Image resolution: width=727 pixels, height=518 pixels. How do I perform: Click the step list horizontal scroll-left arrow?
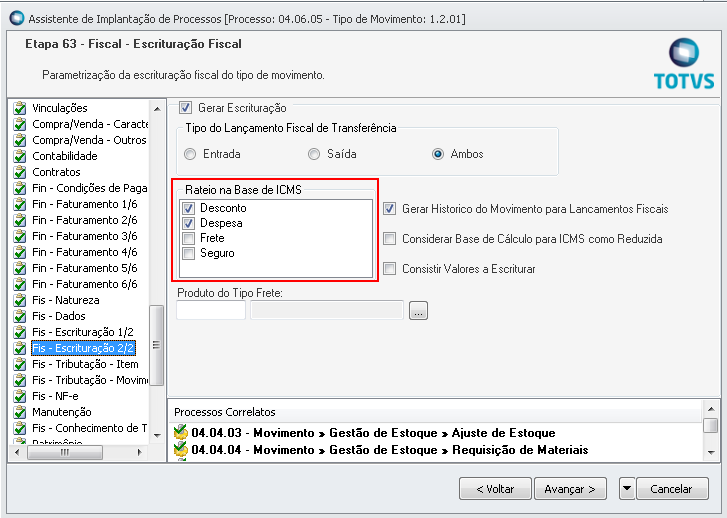pyautogui.click(x=17, y=452)
